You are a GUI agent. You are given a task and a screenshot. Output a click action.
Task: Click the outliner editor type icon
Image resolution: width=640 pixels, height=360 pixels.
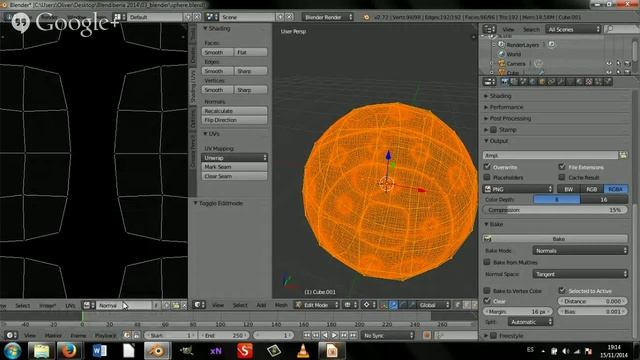coord(489,29)
